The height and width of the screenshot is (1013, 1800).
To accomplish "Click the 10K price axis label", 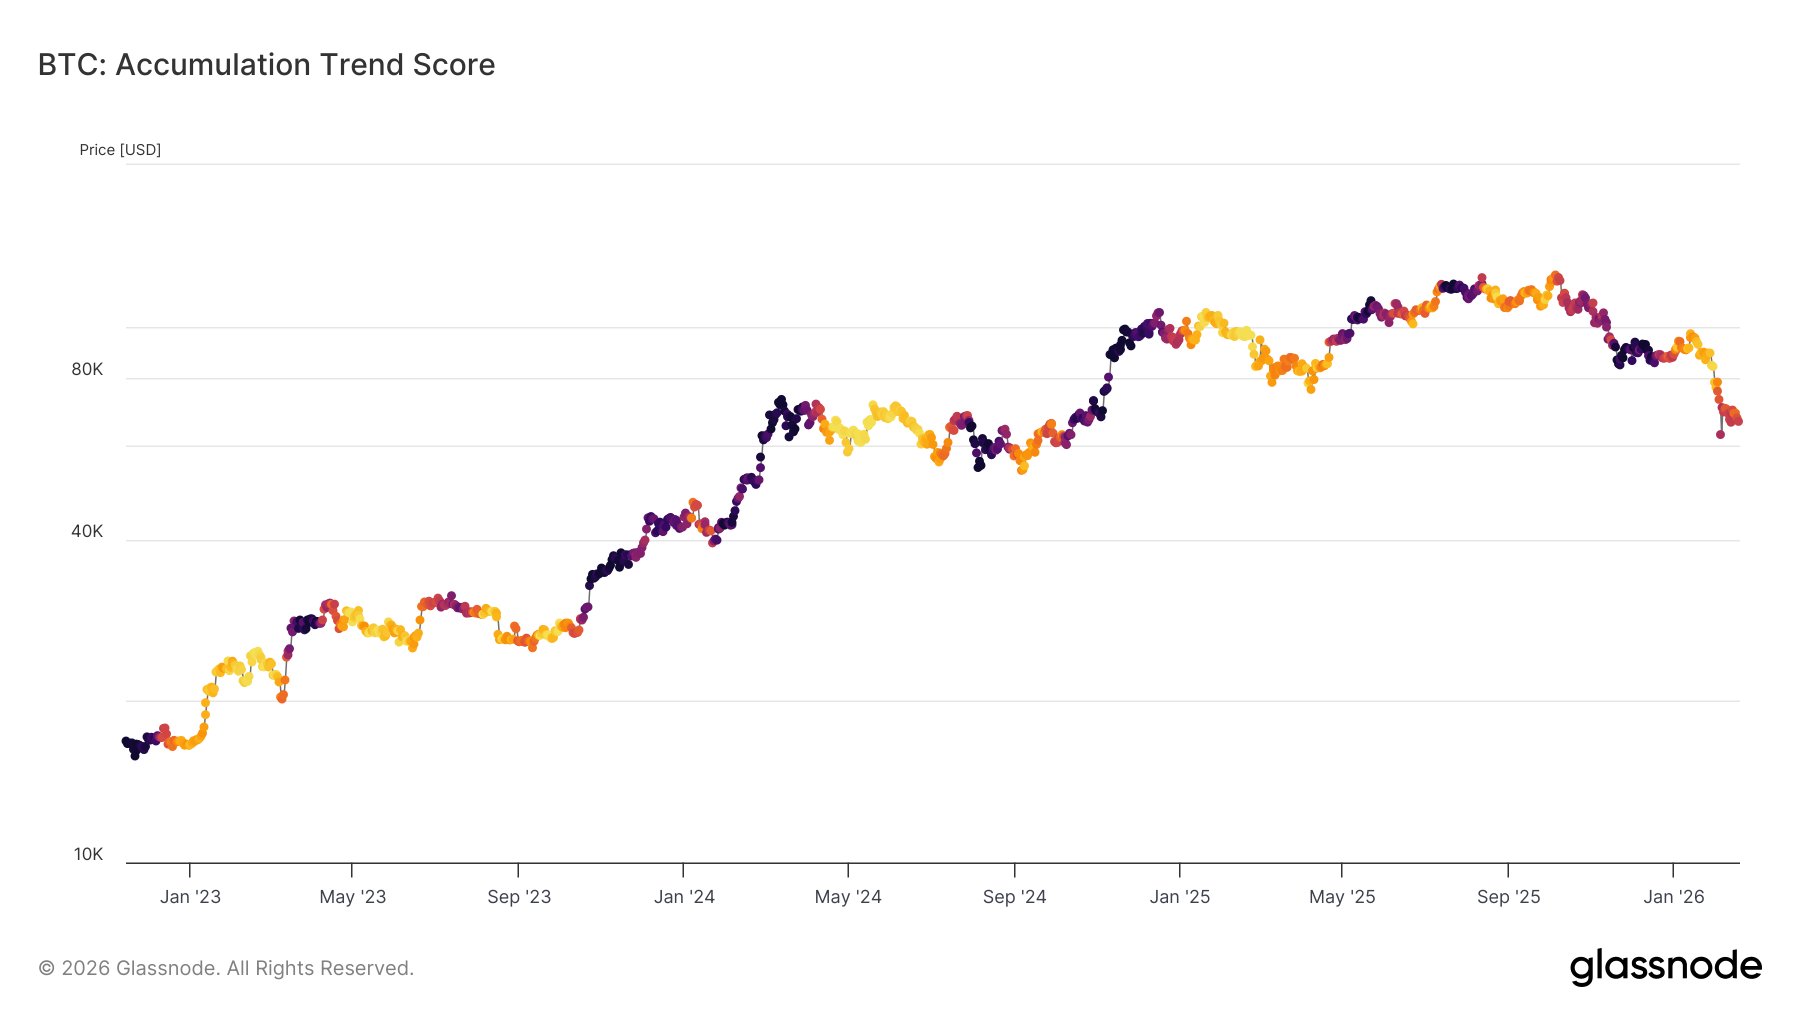I will click(88, 855).
